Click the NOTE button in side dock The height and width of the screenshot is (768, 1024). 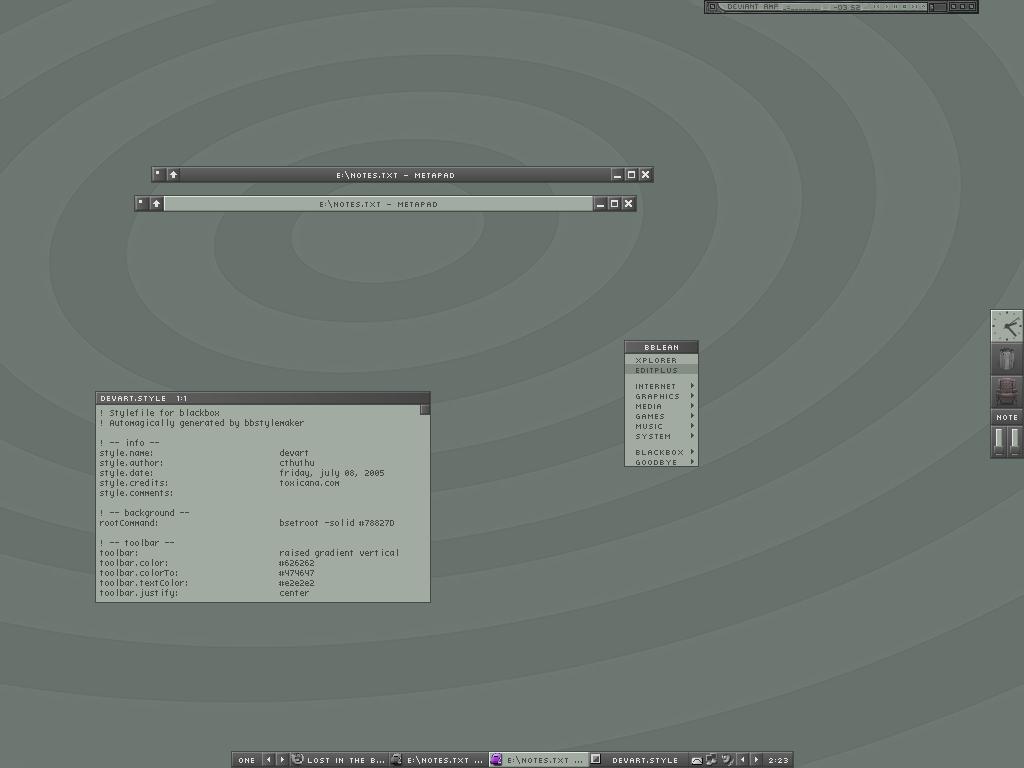pyautogui.click(x=1006, y=417)
